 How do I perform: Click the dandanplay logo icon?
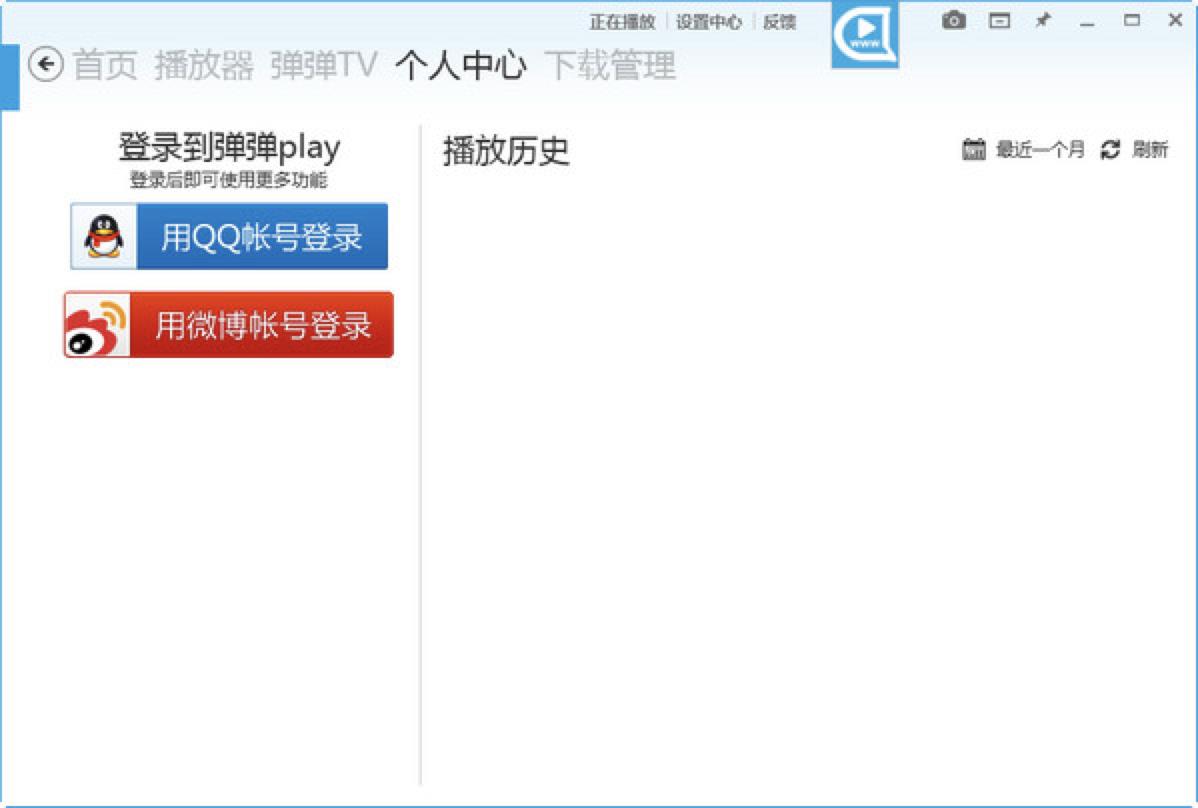[x=865, y=34]
